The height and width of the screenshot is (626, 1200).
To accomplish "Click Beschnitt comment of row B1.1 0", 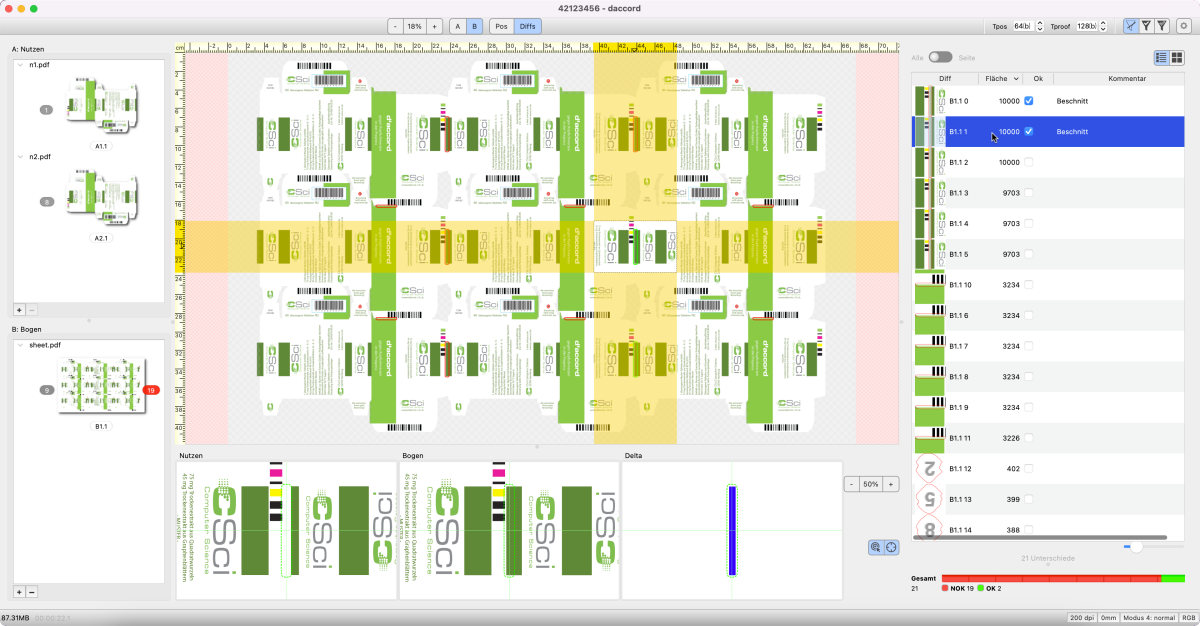I will [x=1072, y=101].
